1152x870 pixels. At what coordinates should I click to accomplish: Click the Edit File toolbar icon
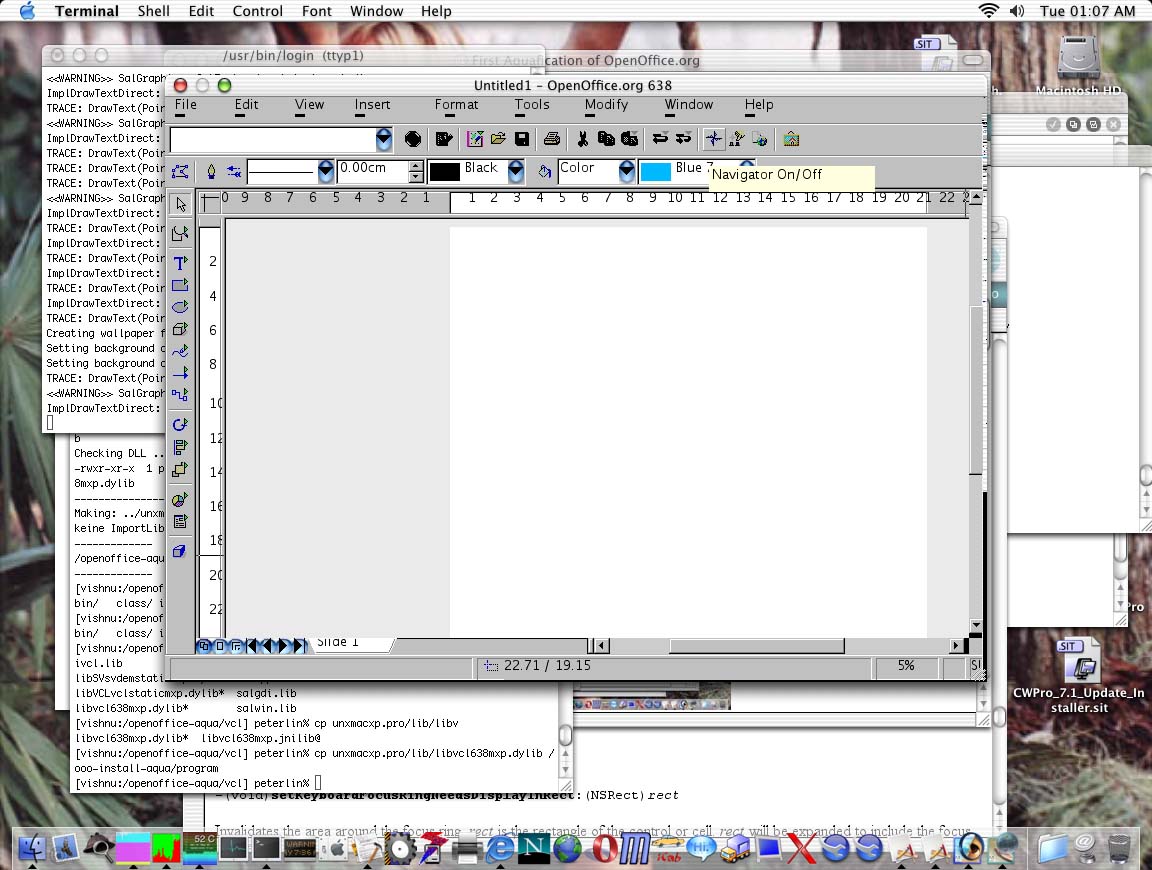[x=444, y=139]
